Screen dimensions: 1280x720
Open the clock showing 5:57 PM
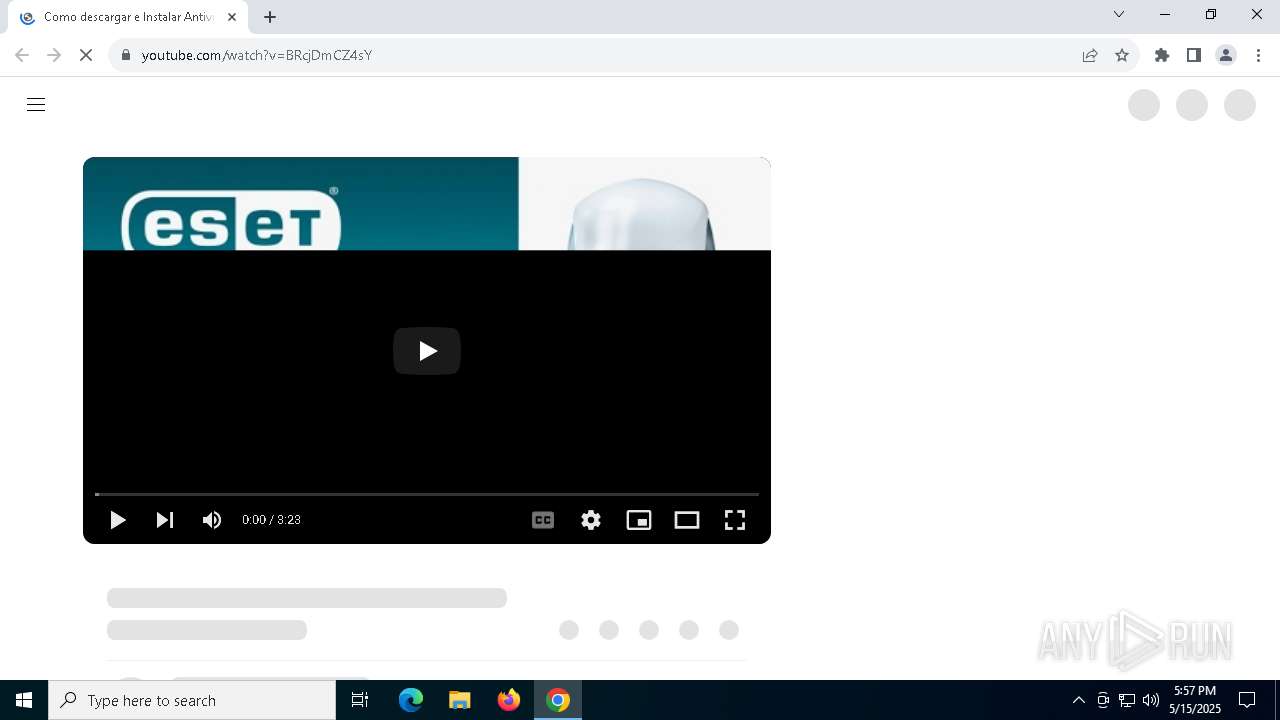click(x=1195, y=700)
